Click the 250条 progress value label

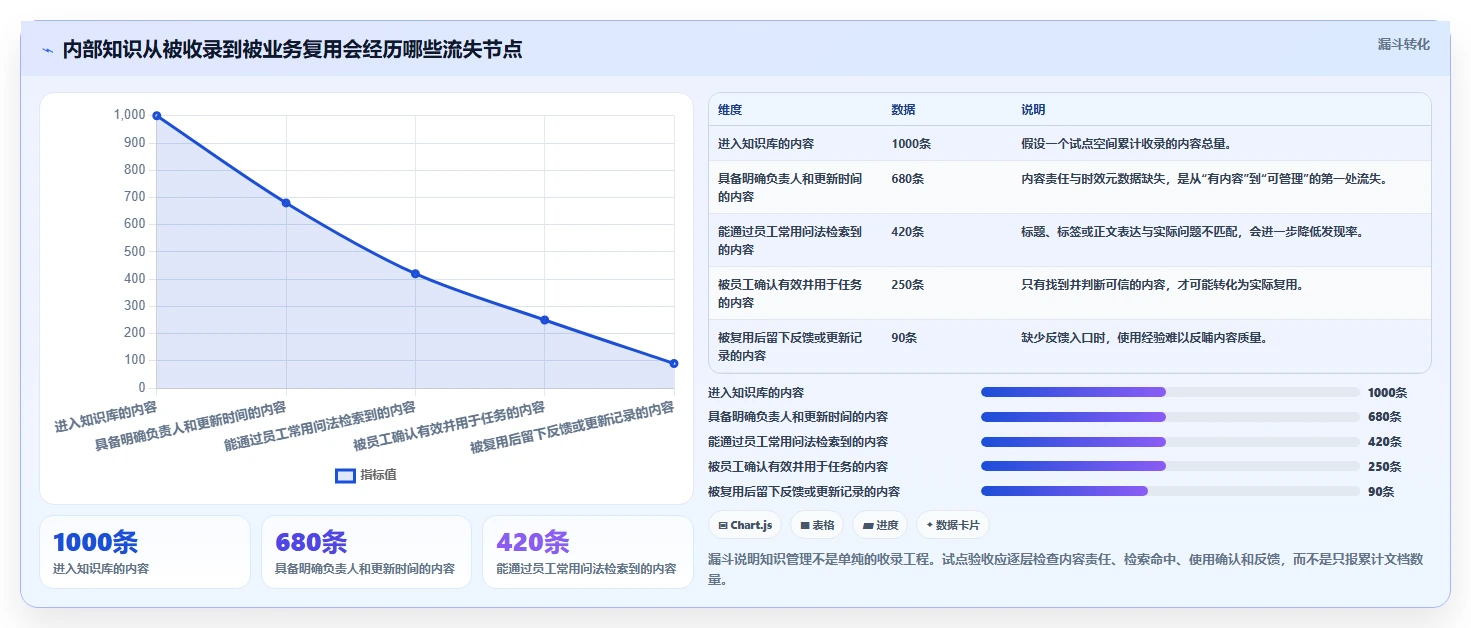[x=1385, y=466]
